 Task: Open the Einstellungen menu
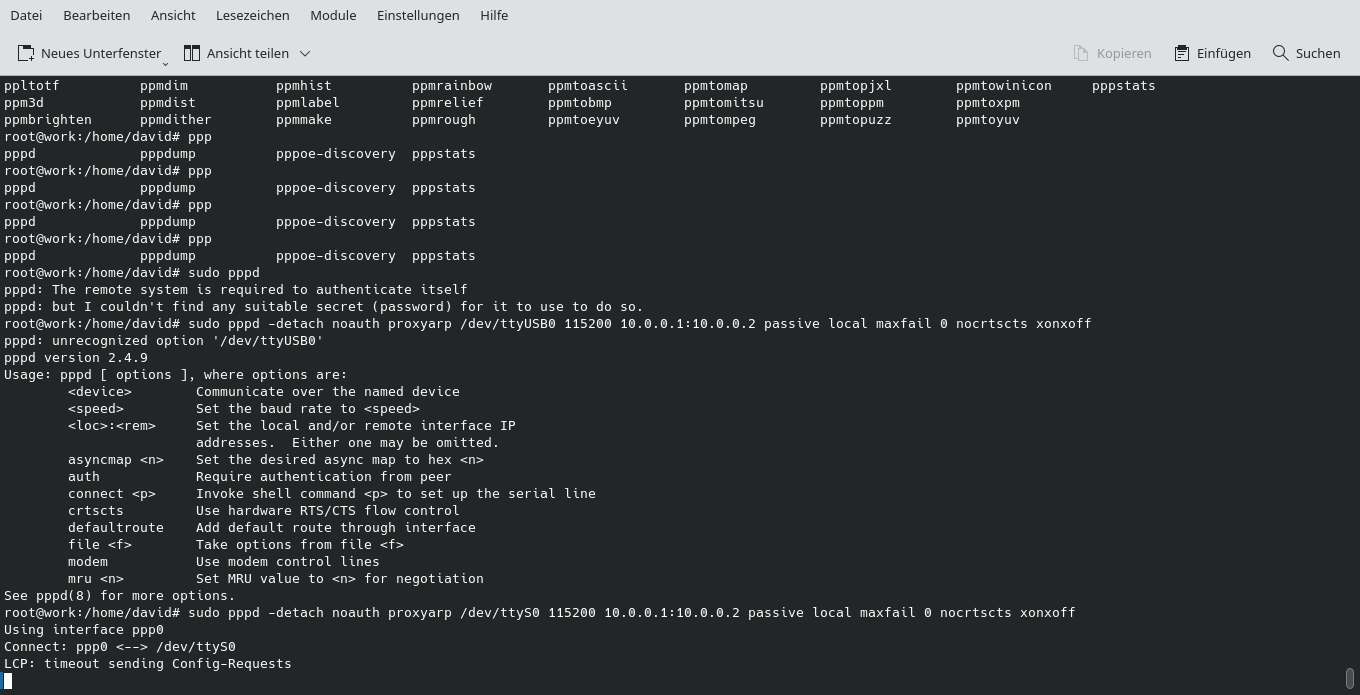pyautogui.click(x=418, y=15)
